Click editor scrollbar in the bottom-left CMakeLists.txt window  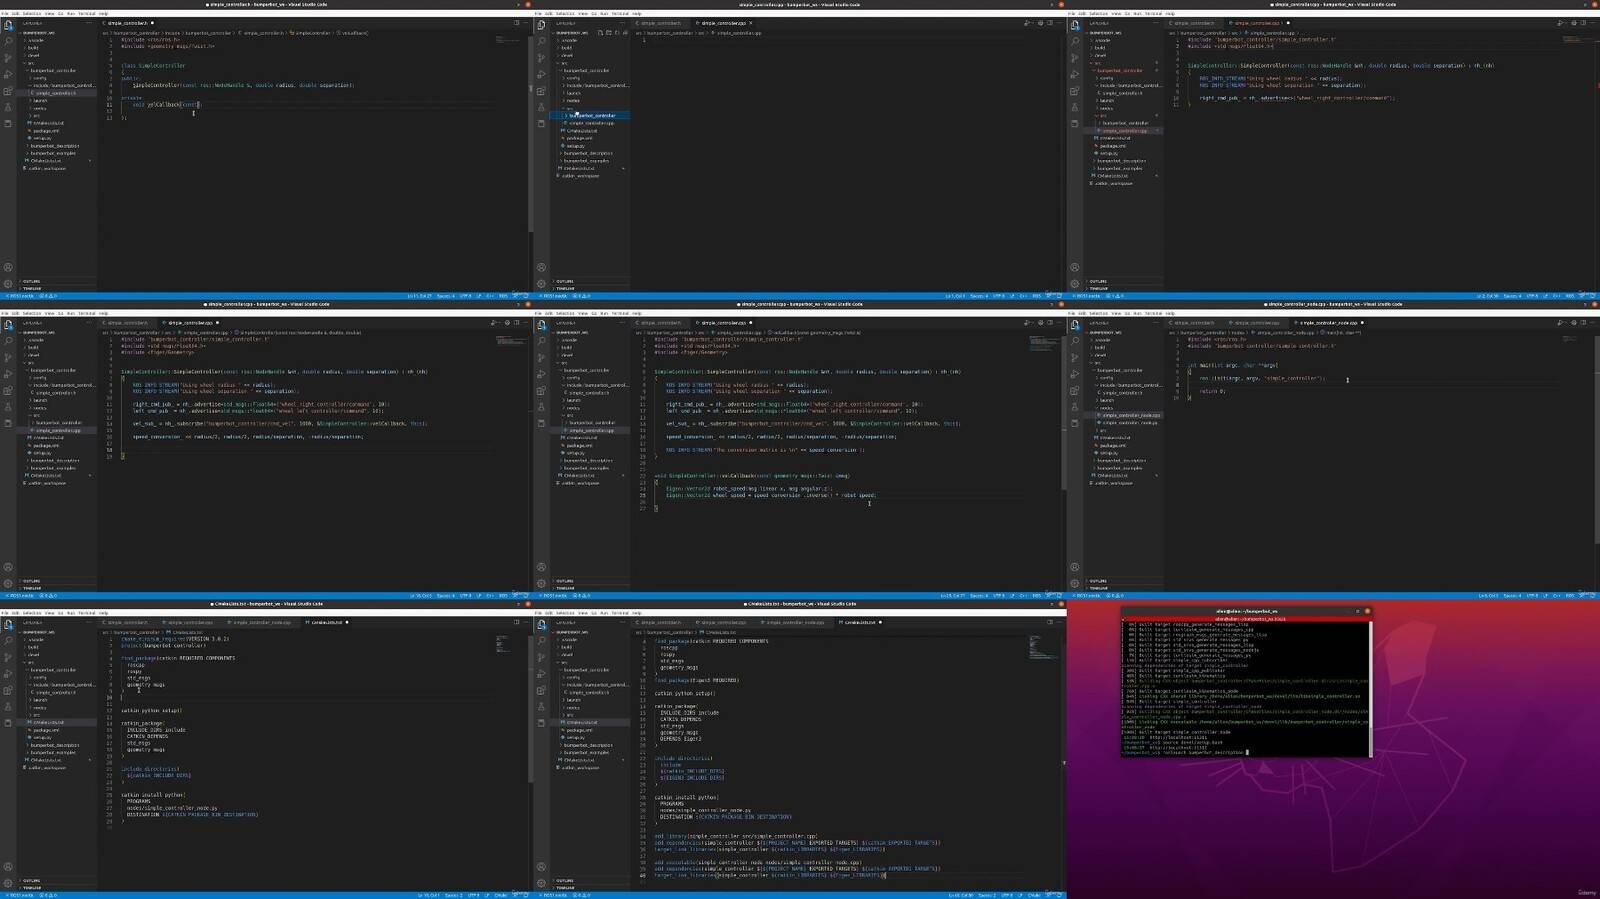coord(529,710)
